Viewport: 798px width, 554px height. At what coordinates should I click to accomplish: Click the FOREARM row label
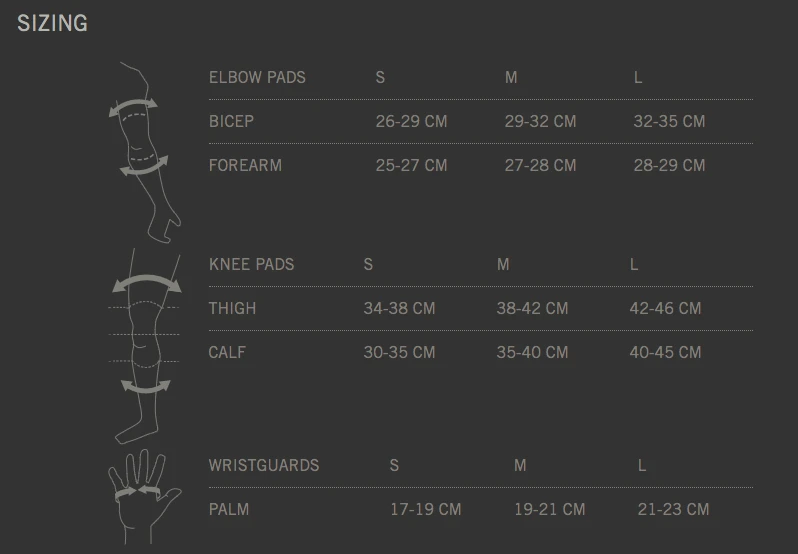245,165
